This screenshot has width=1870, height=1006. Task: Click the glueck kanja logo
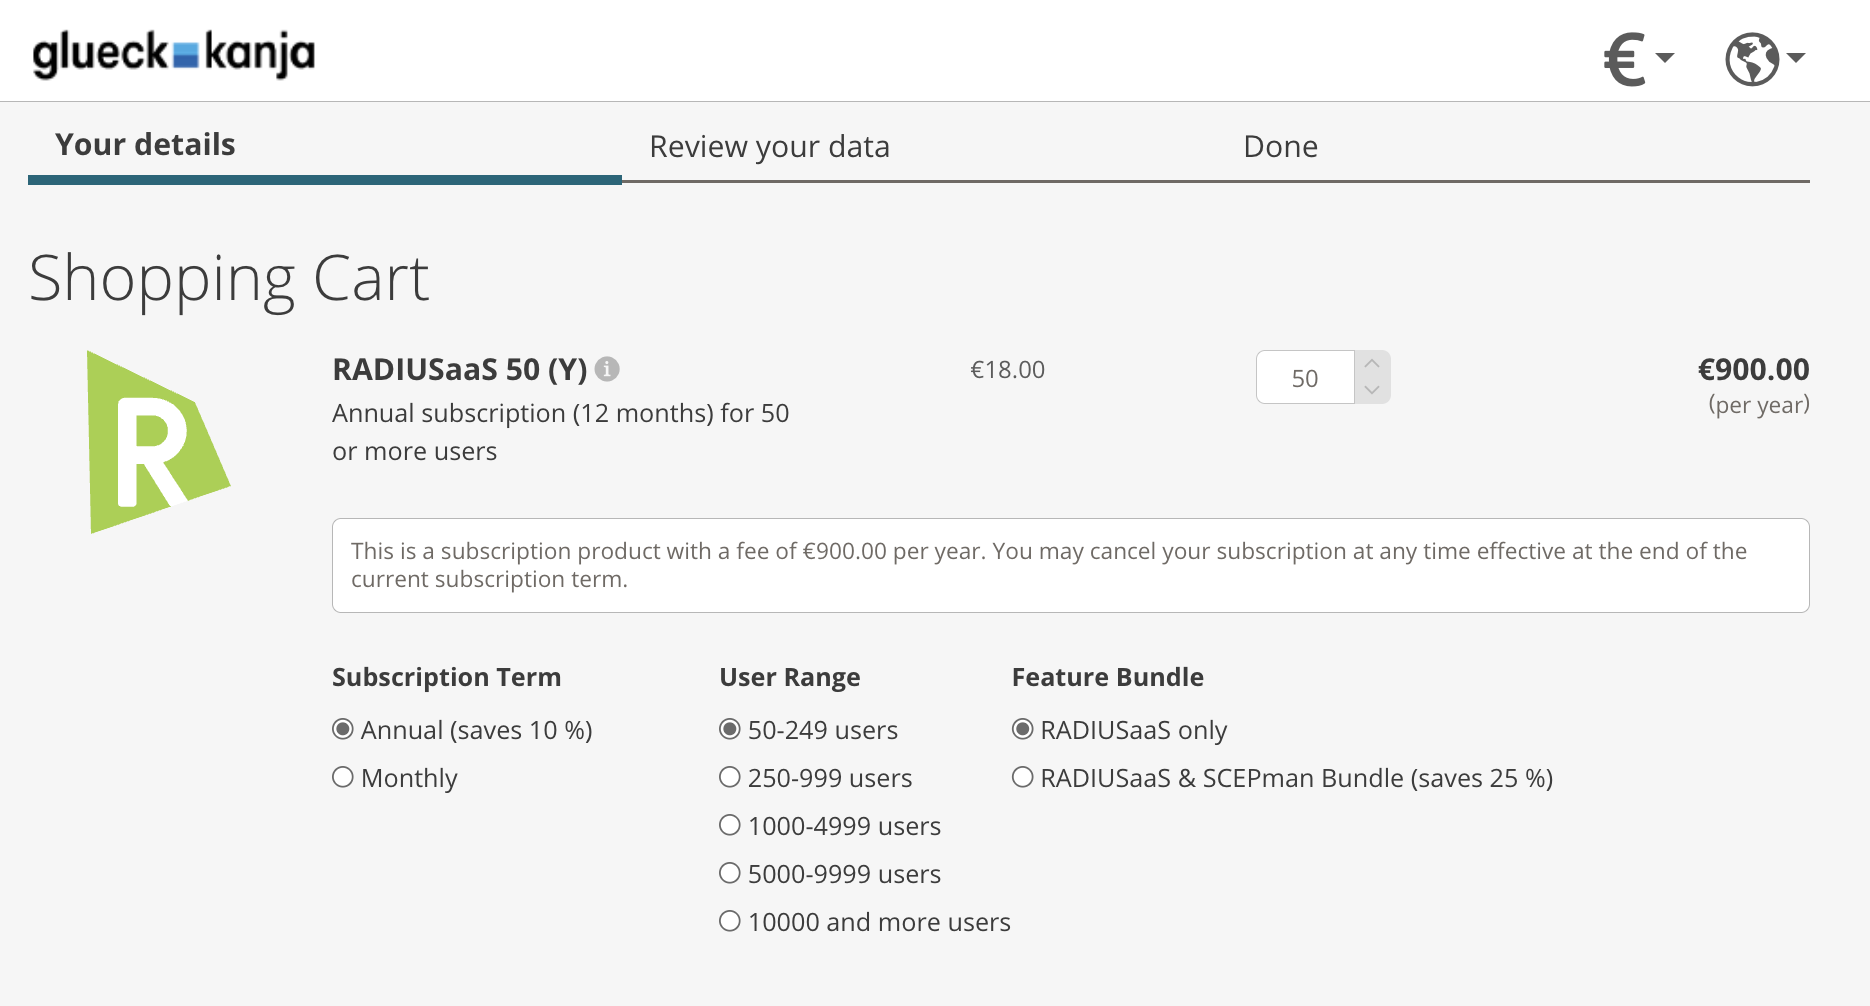pos(173,54)
